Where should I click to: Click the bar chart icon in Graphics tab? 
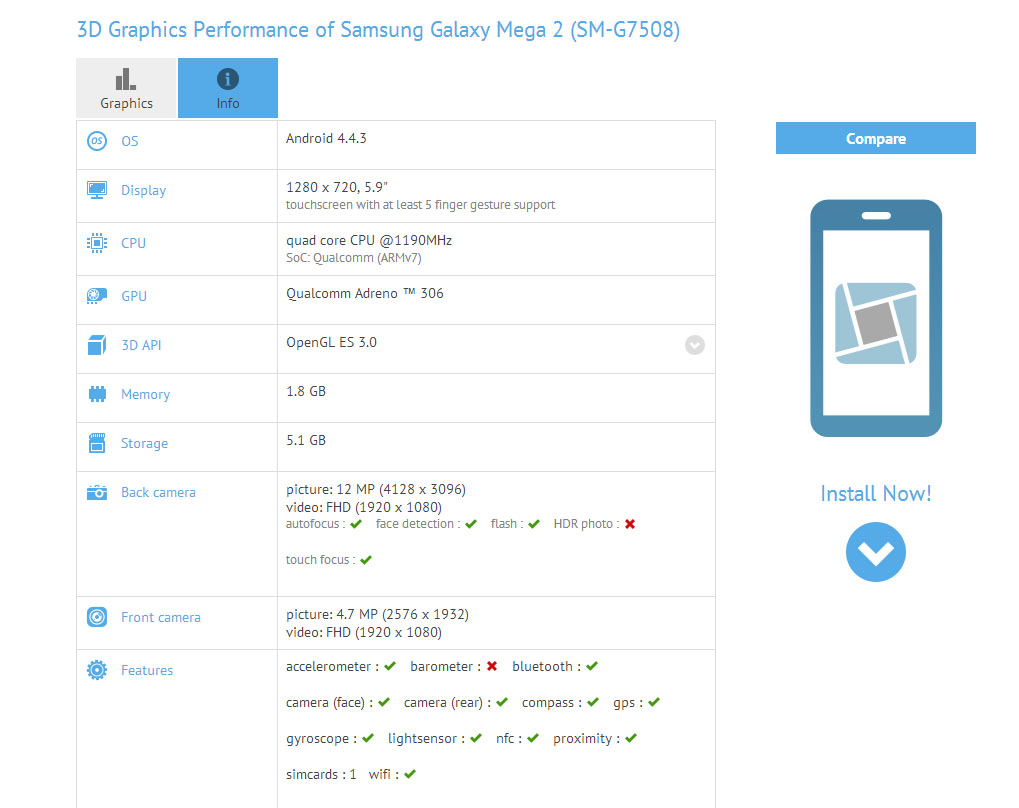(125, 79)
